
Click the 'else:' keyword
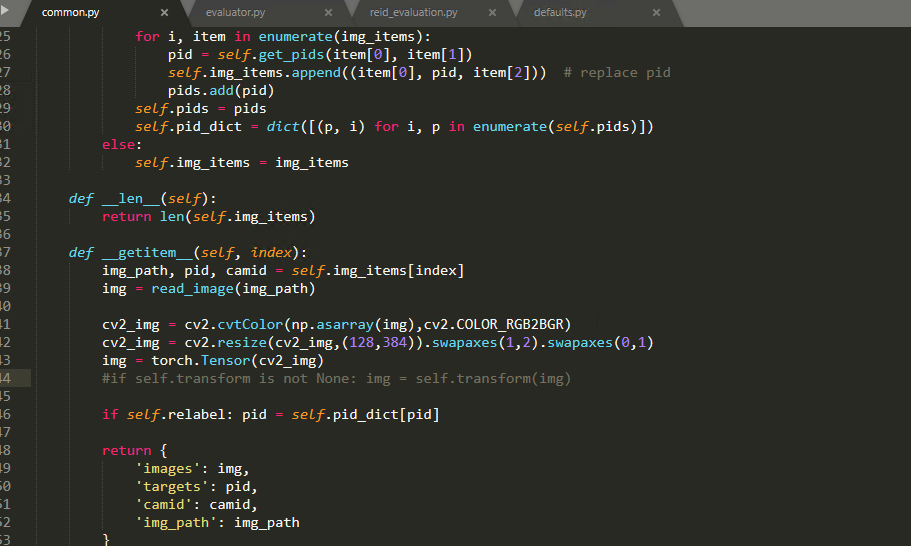pyautogui.click(x=122, y=145)
